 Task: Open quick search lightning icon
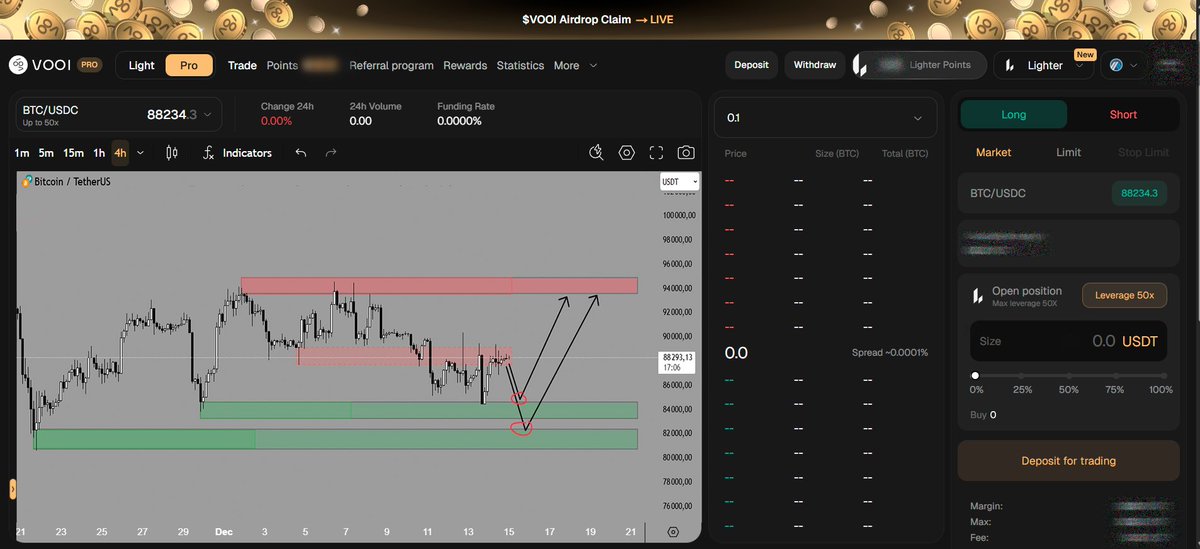597,153
